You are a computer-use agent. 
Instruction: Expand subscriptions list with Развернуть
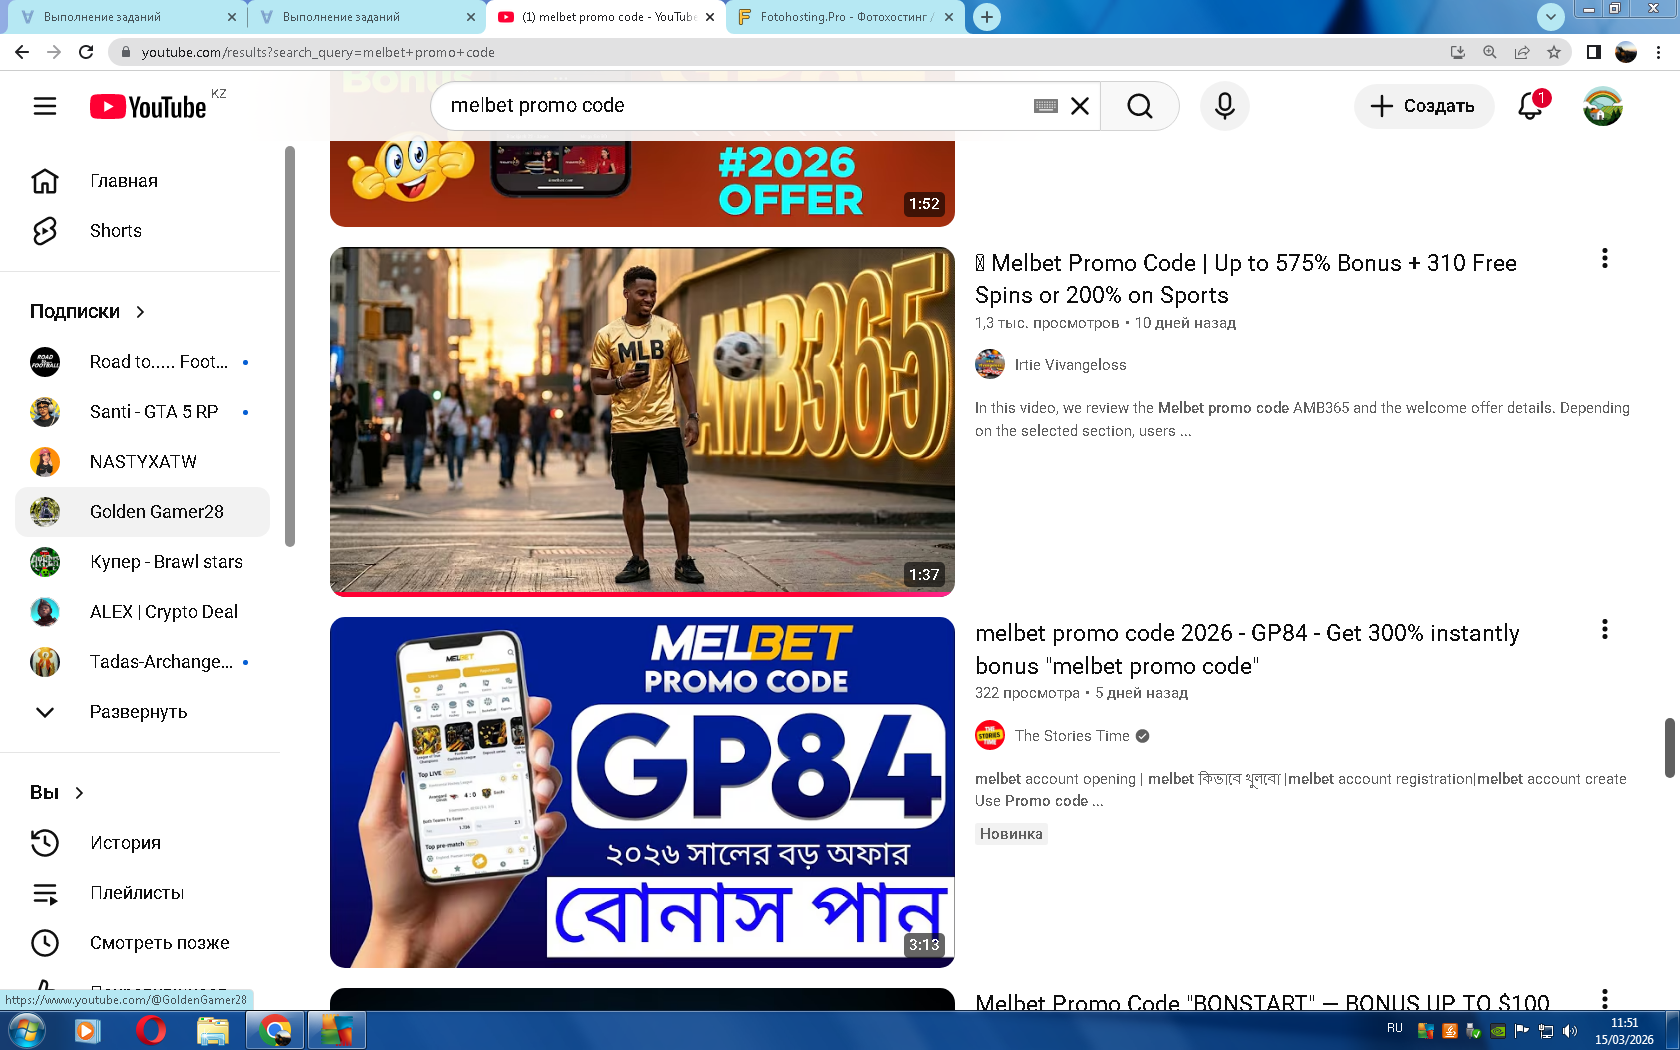pyautogui.click(x=142, y=712)
